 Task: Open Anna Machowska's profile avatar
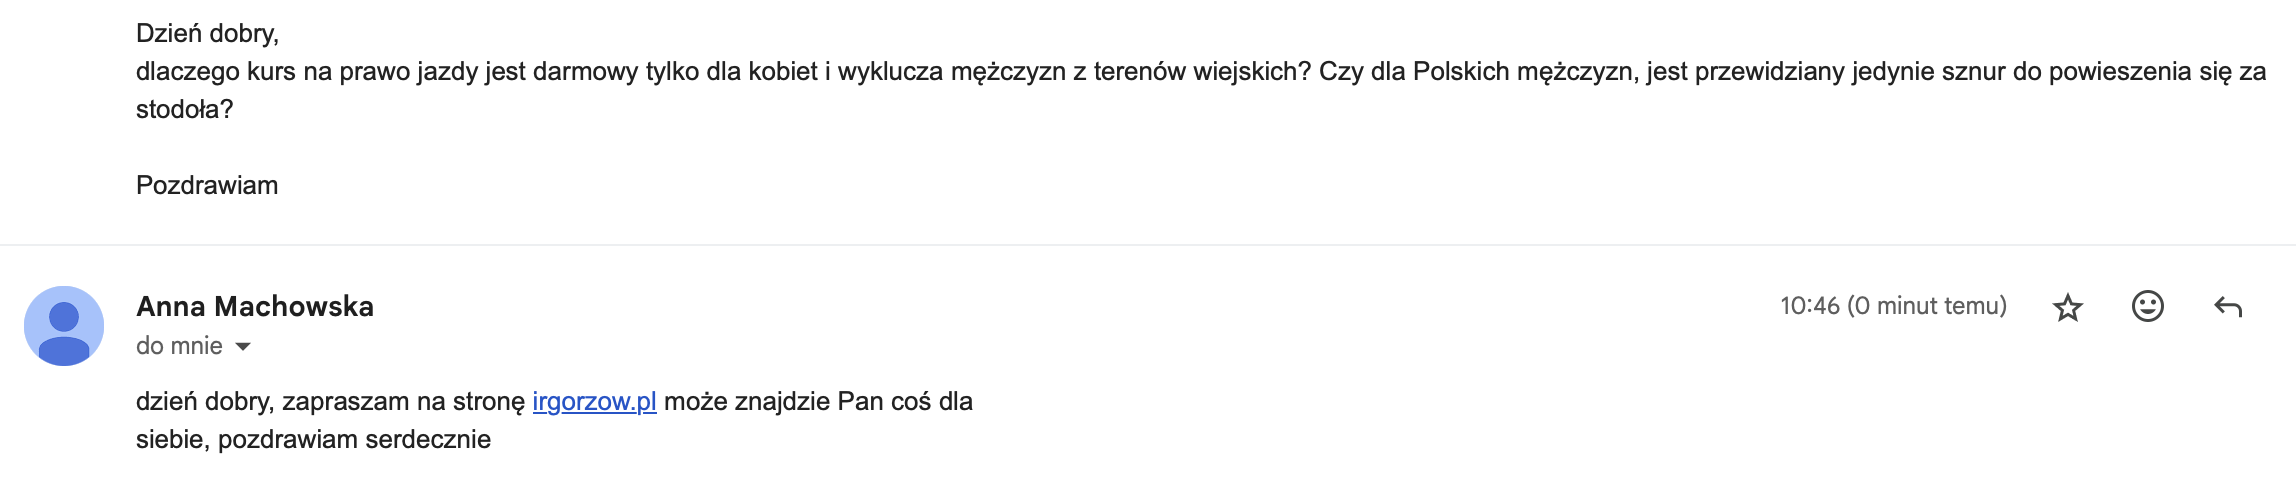coord(64,326)
